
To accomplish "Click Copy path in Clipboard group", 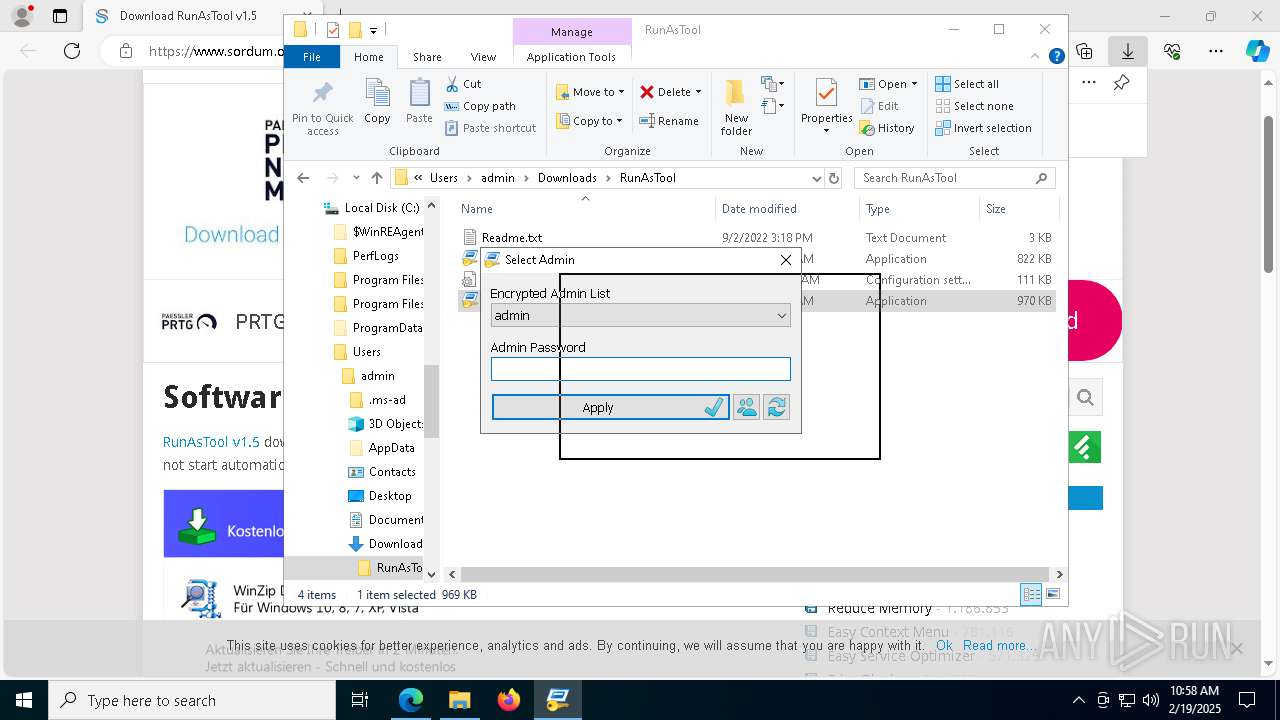I will point(480,106).
